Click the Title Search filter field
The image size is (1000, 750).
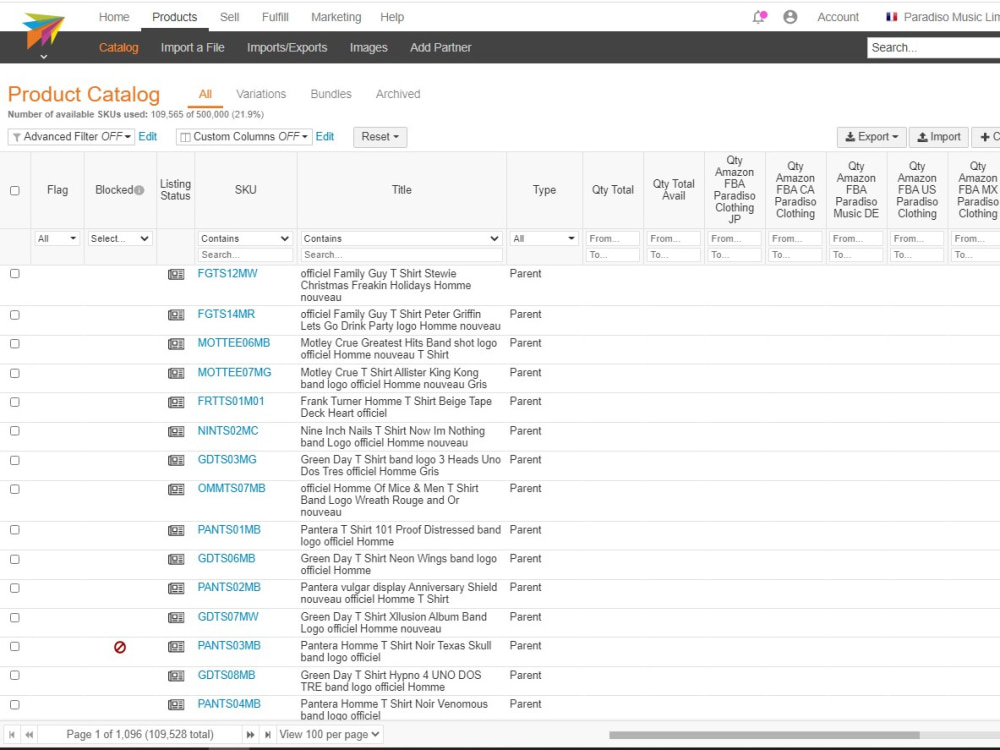pos(401,254)
